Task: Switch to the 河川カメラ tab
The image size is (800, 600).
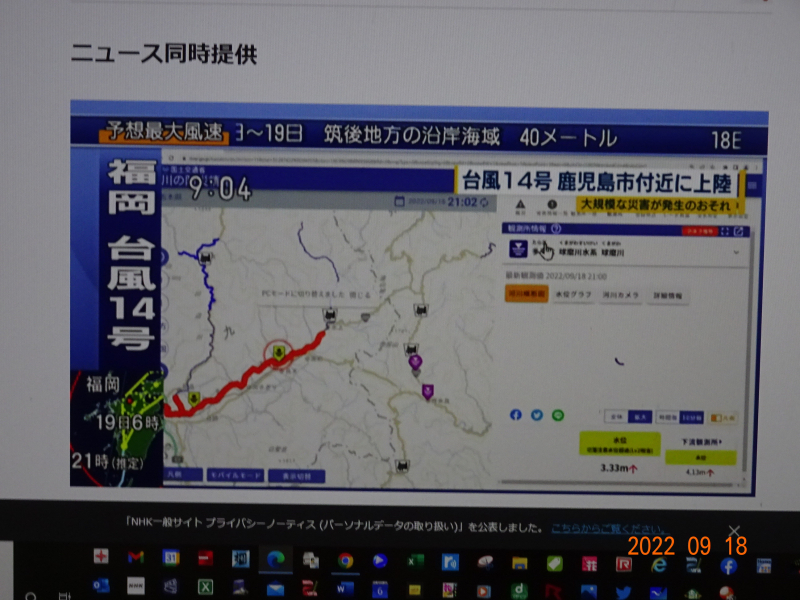Action: click(620, 295)
